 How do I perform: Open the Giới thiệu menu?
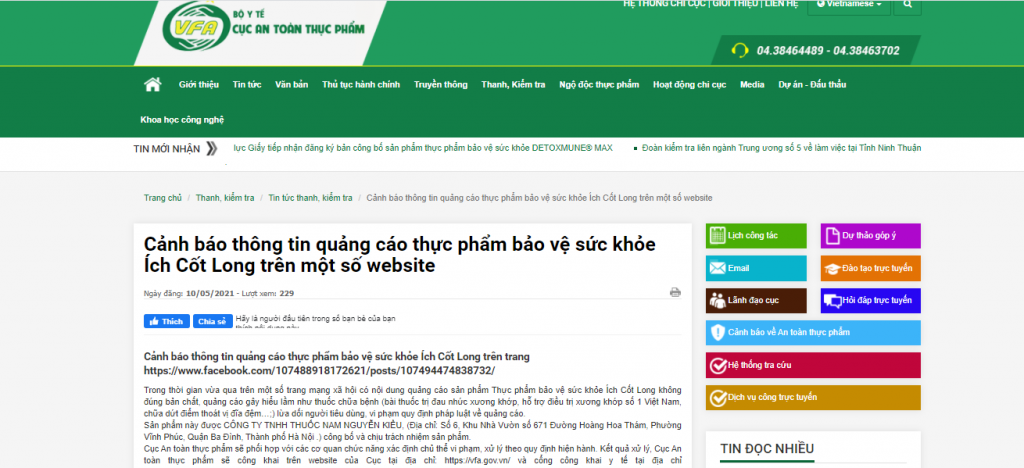click(x=199, y=85)
